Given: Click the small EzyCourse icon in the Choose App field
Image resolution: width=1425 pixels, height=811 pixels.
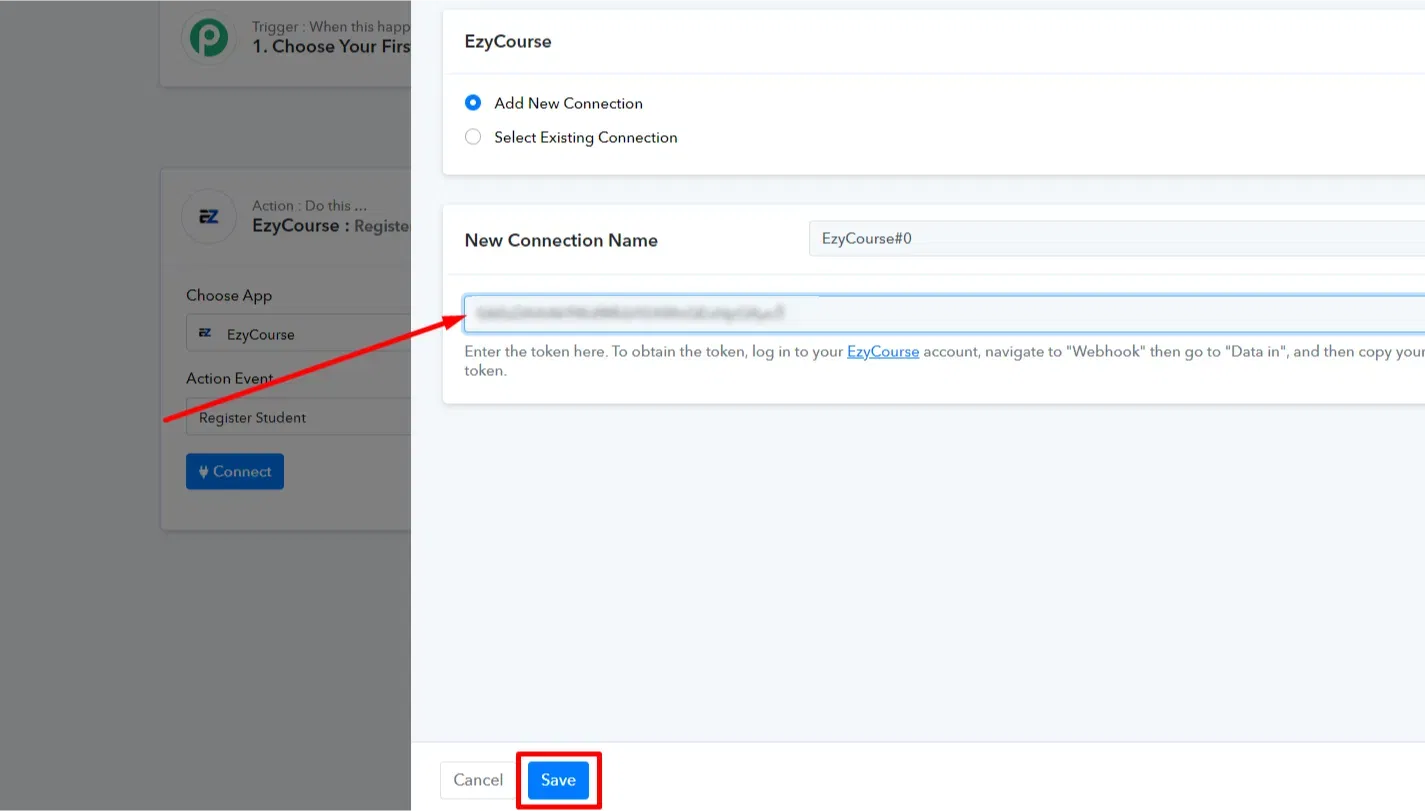Looking at the screenshot, I should [205, 334].
